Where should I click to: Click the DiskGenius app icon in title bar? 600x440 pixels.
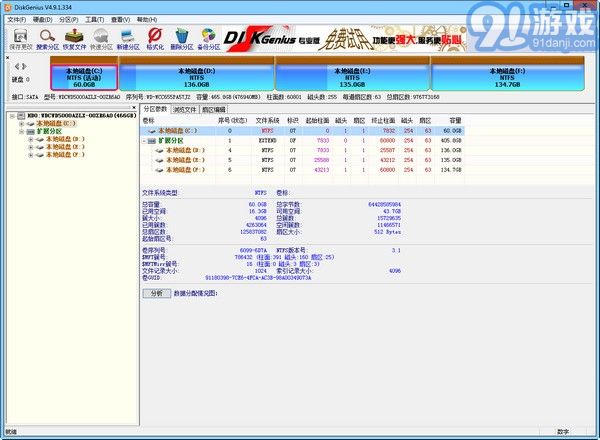coord(8,7)
